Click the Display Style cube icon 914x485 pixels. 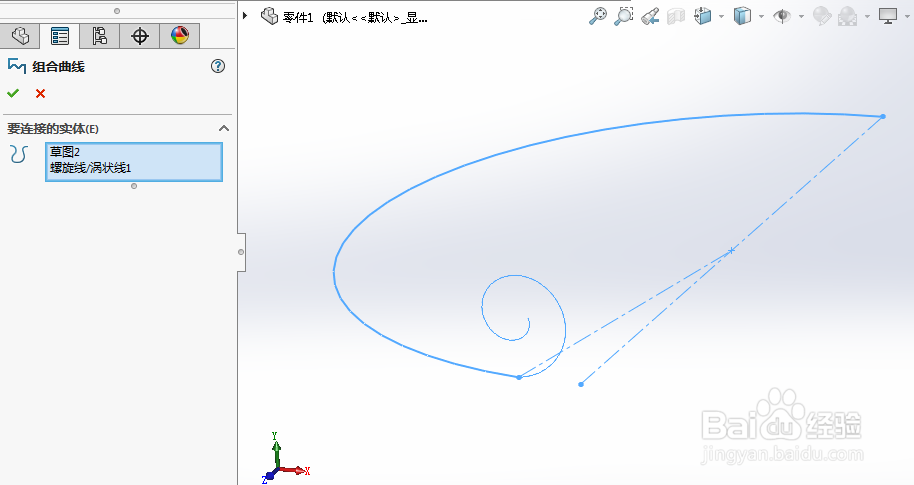click(742, 16)
